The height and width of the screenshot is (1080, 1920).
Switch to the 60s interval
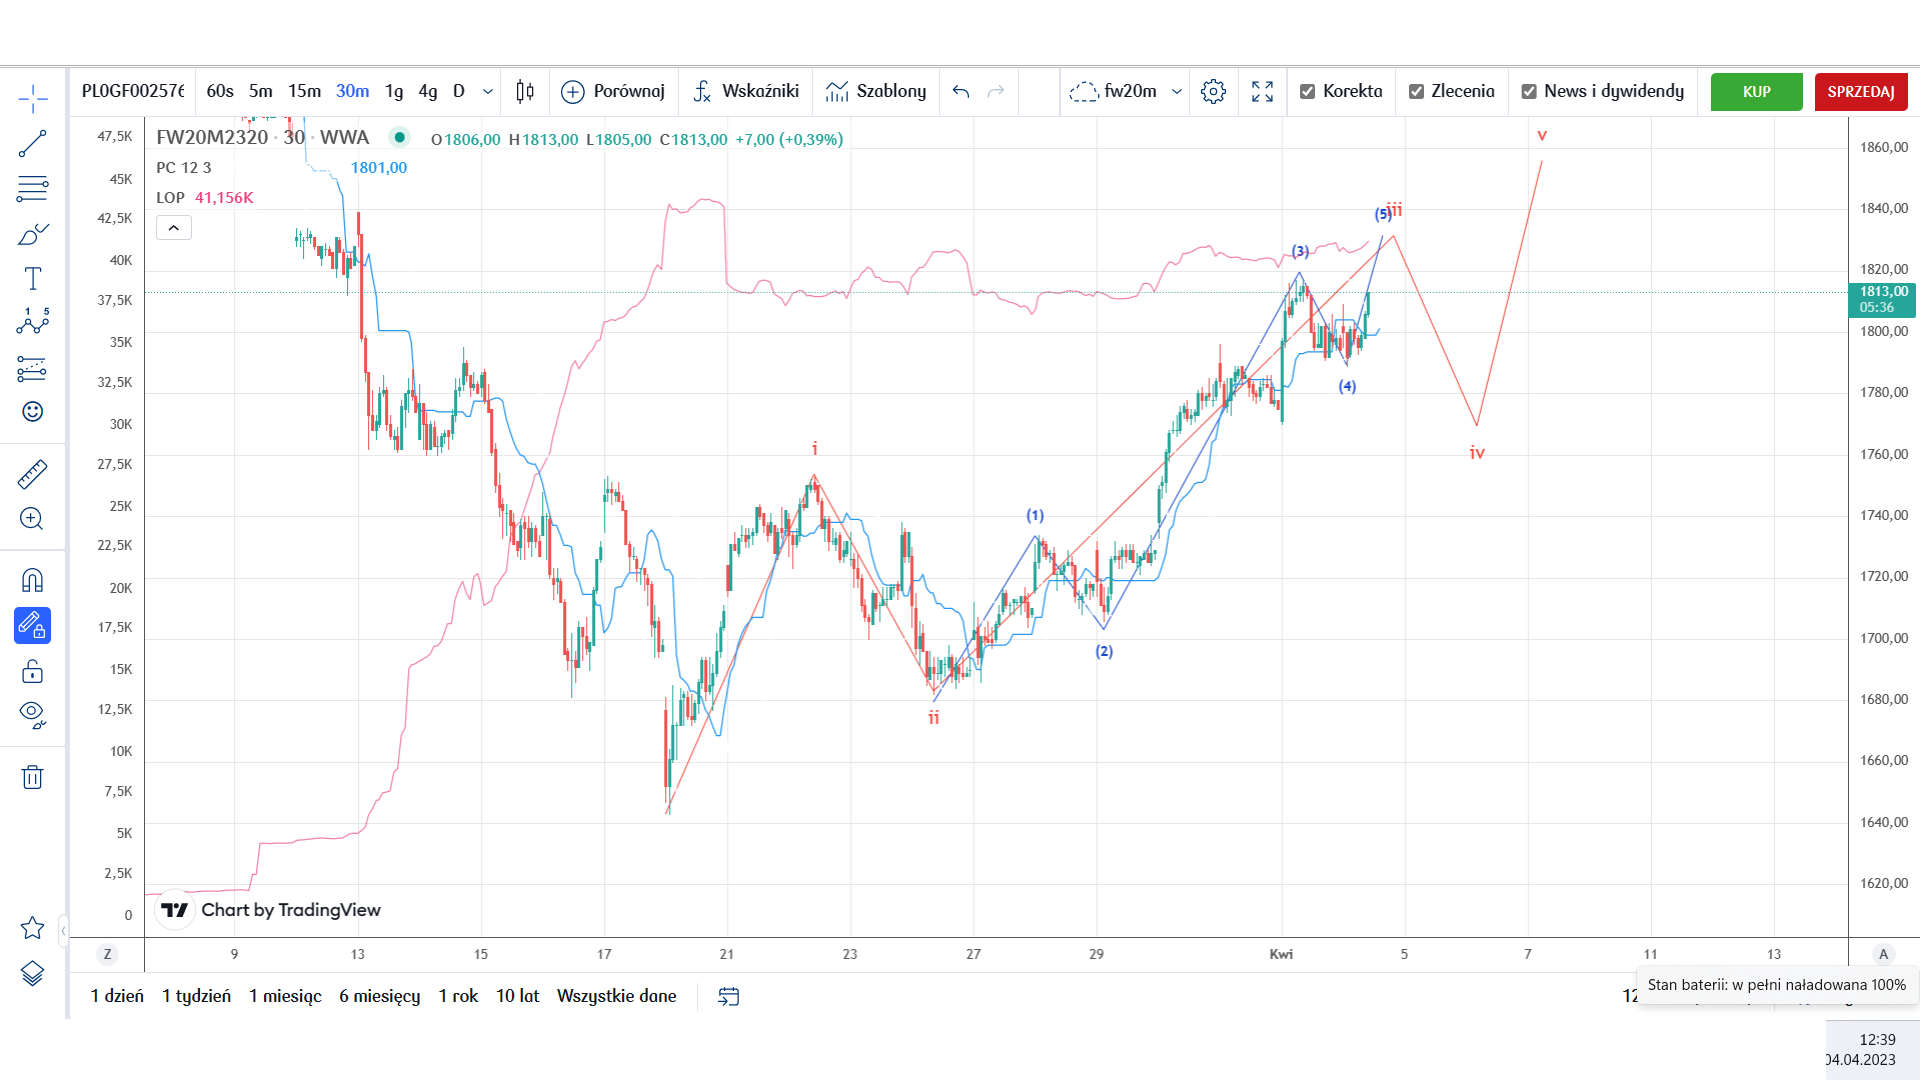click(x=220, y=91)
